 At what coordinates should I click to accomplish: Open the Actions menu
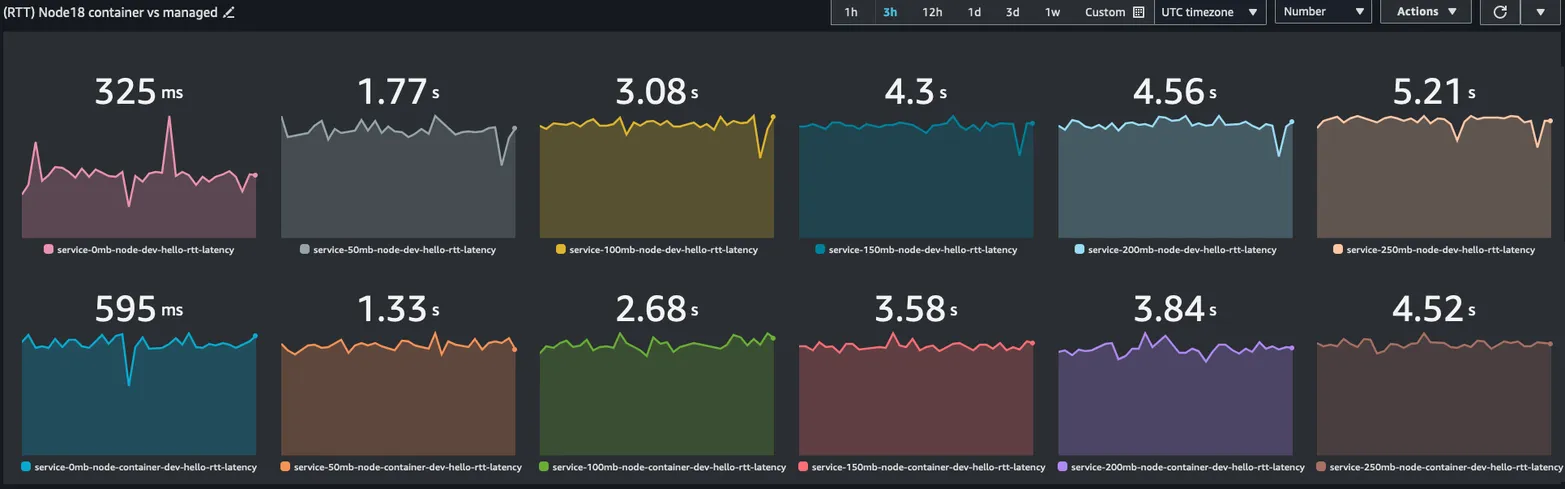coord(1426,12)
